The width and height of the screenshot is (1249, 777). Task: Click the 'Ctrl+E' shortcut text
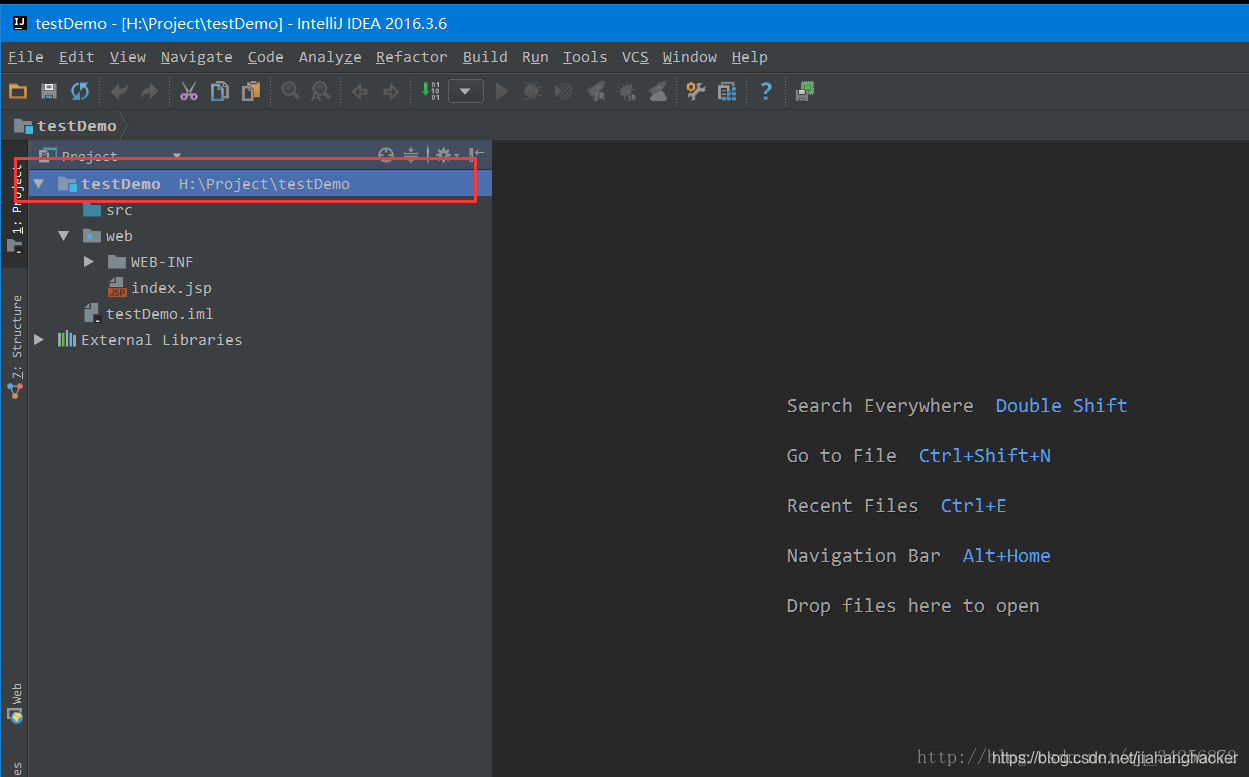click(x=973, y=505)
